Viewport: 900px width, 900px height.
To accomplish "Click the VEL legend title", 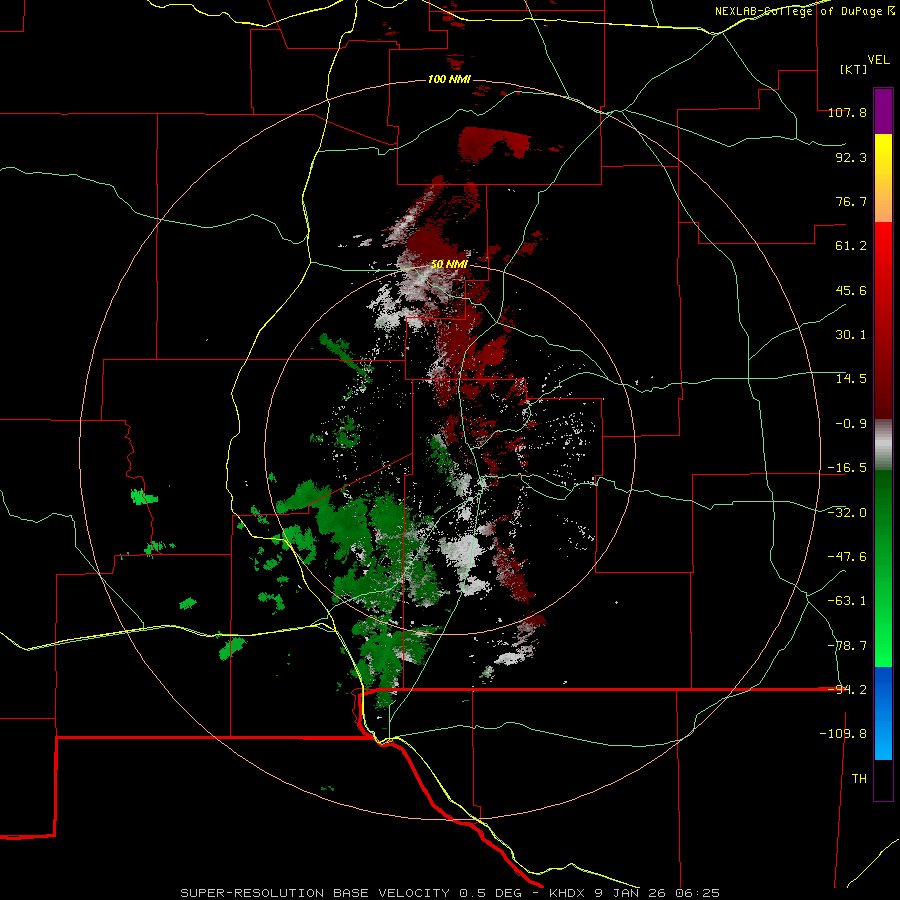I will coord(878,60).
